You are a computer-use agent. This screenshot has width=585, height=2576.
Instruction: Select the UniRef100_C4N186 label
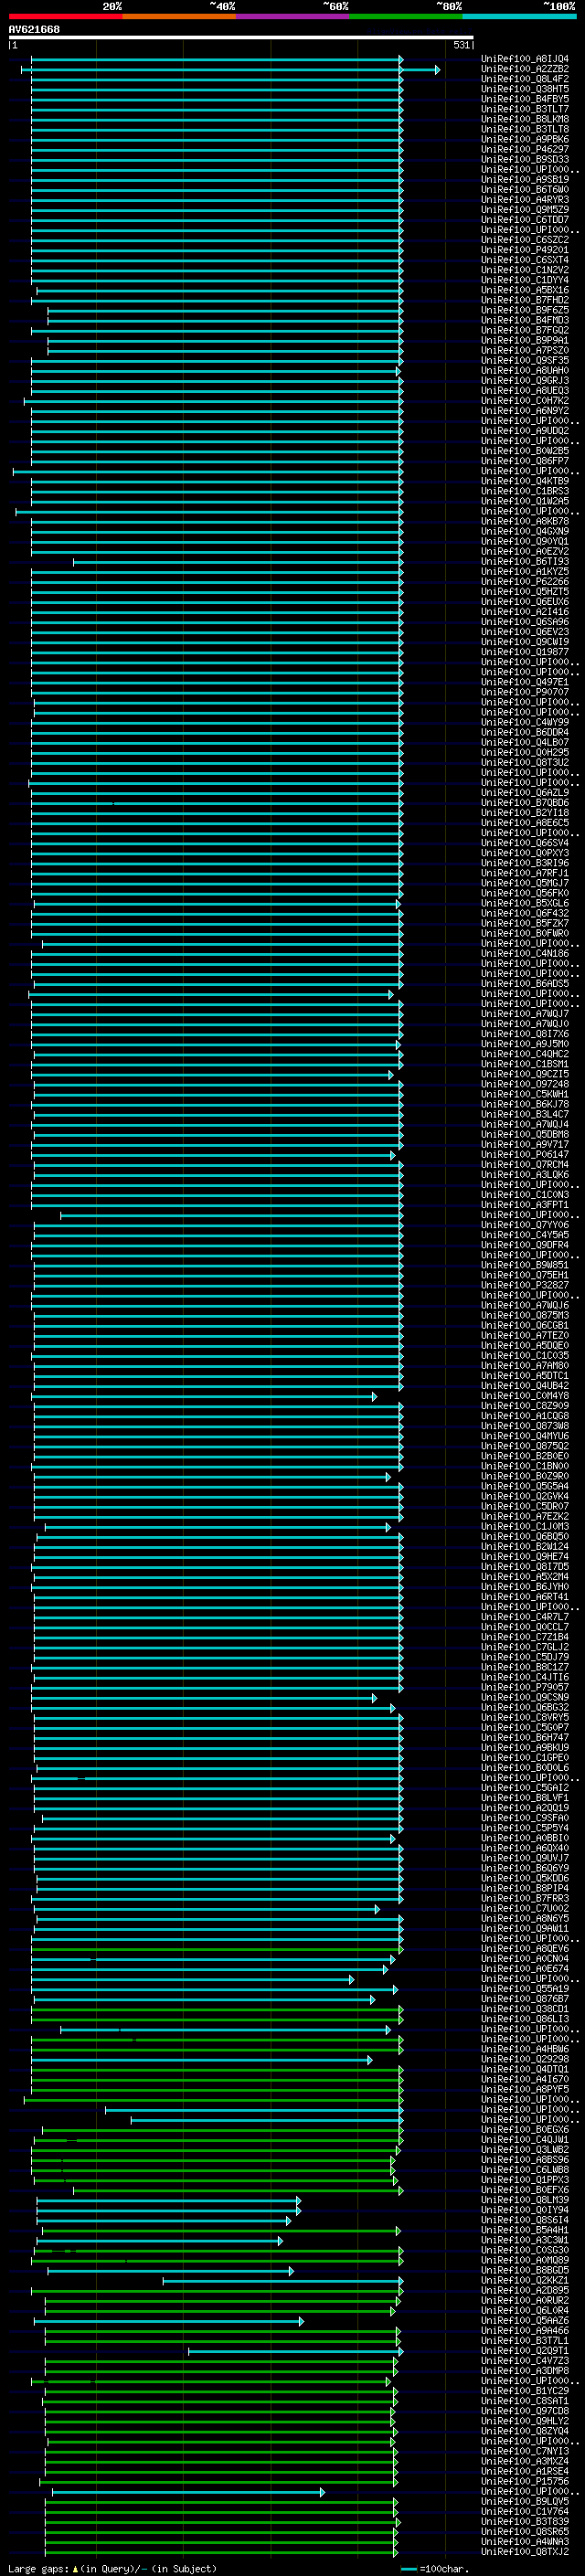[x=525, y=954]
